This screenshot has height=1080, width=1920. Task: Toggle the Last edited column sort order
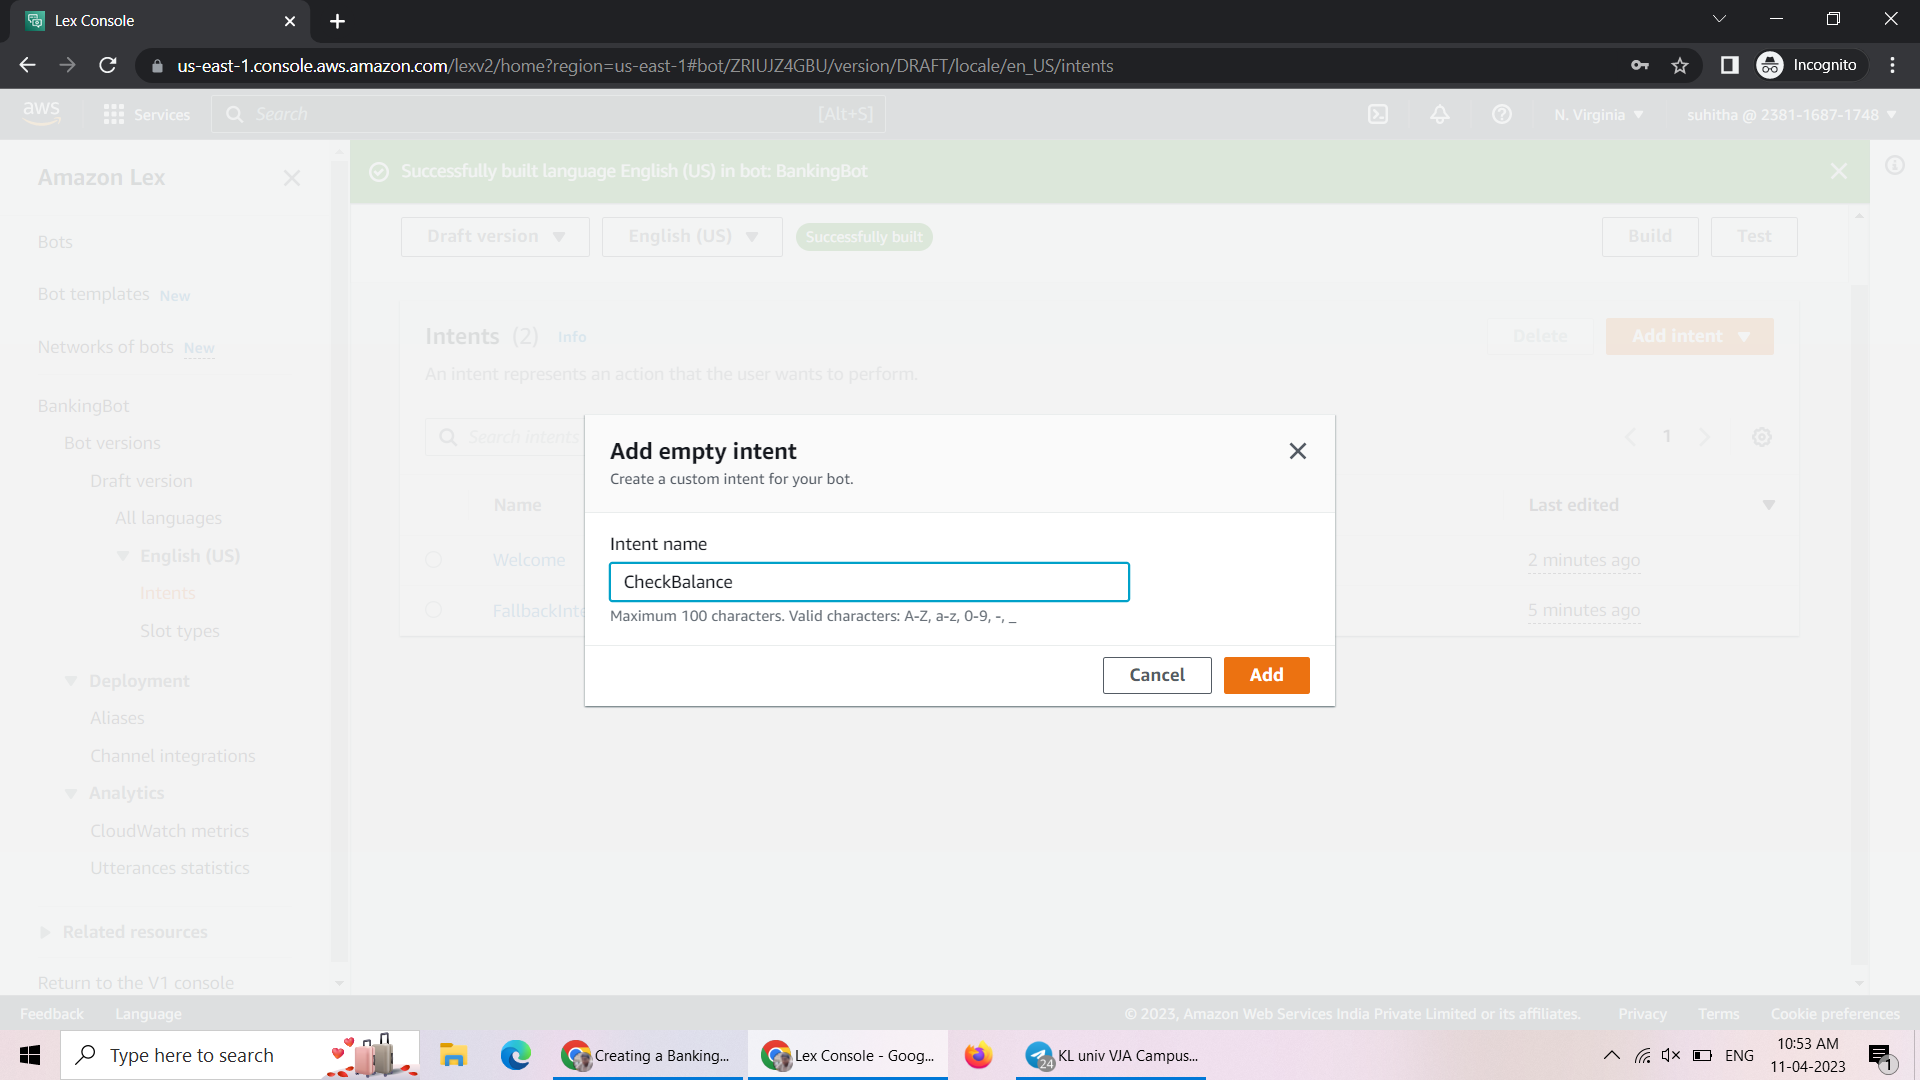point(1769,505)
